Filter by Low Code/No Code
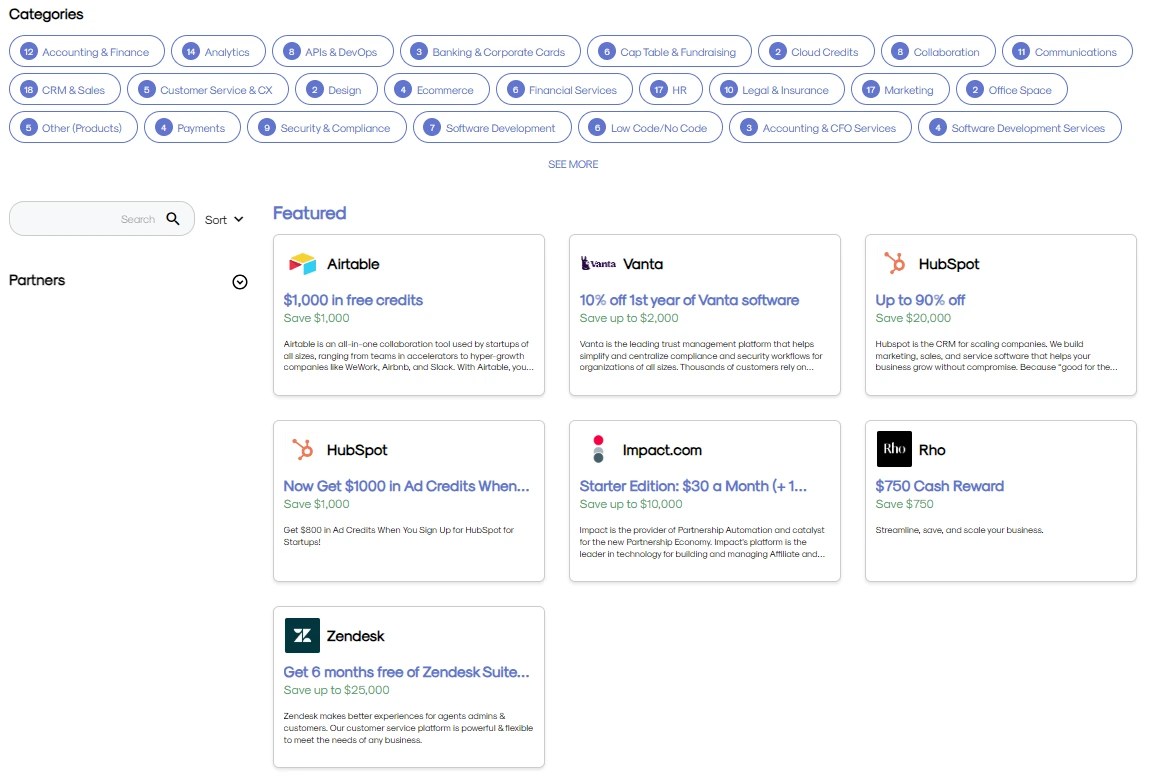This screenshot has height=777, width=1160. (x=650, y=127)
